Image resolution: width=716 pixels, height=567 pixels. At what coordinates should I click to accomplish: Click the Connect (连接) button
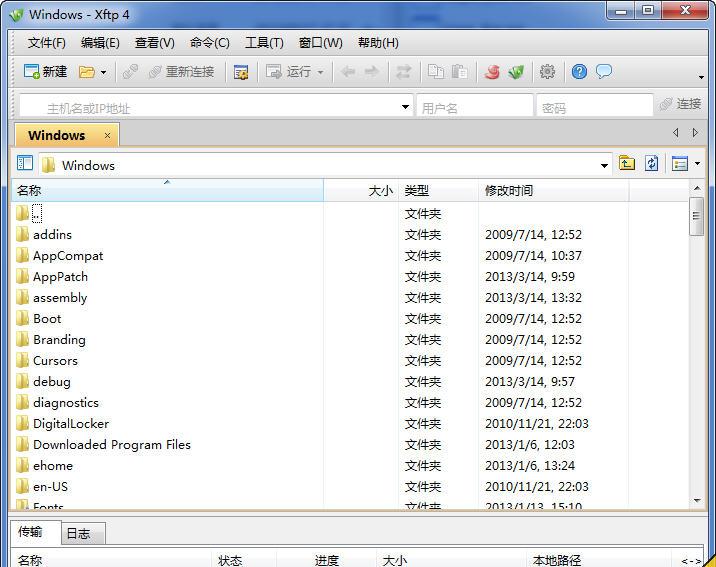[x=680, y=104]
